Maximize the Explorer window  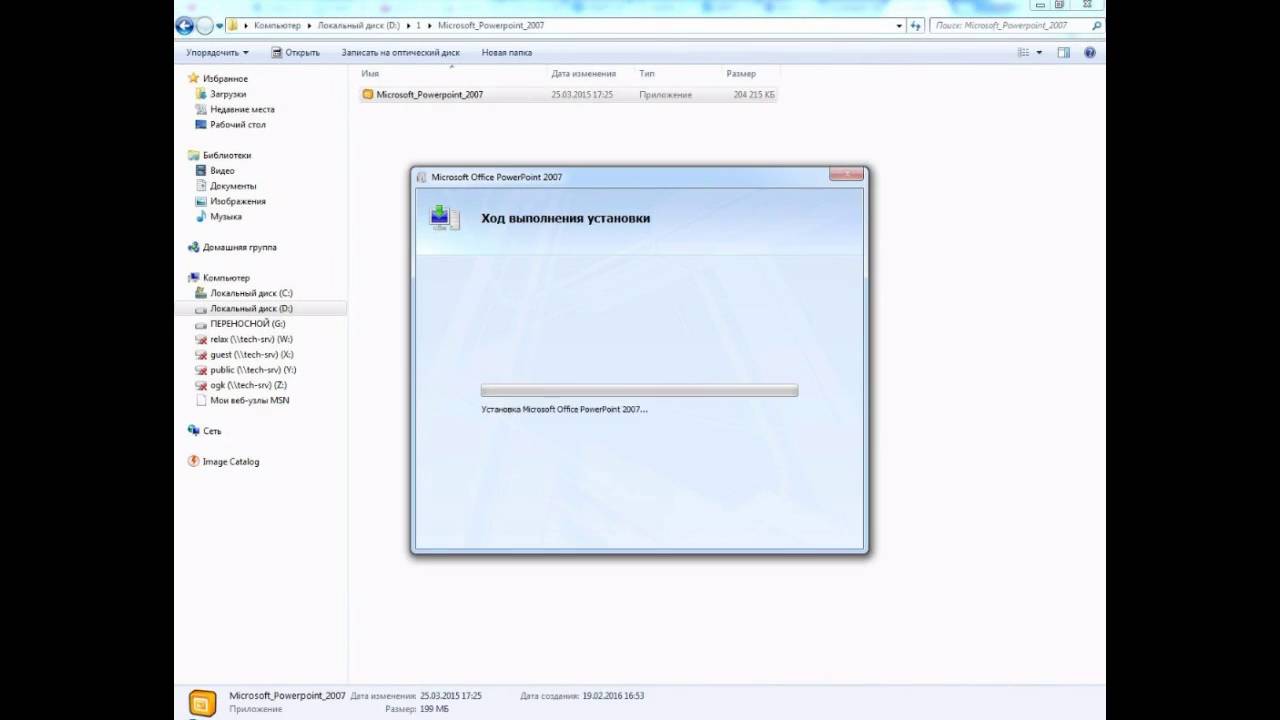pyautogui.click(x=1059, y=4)
